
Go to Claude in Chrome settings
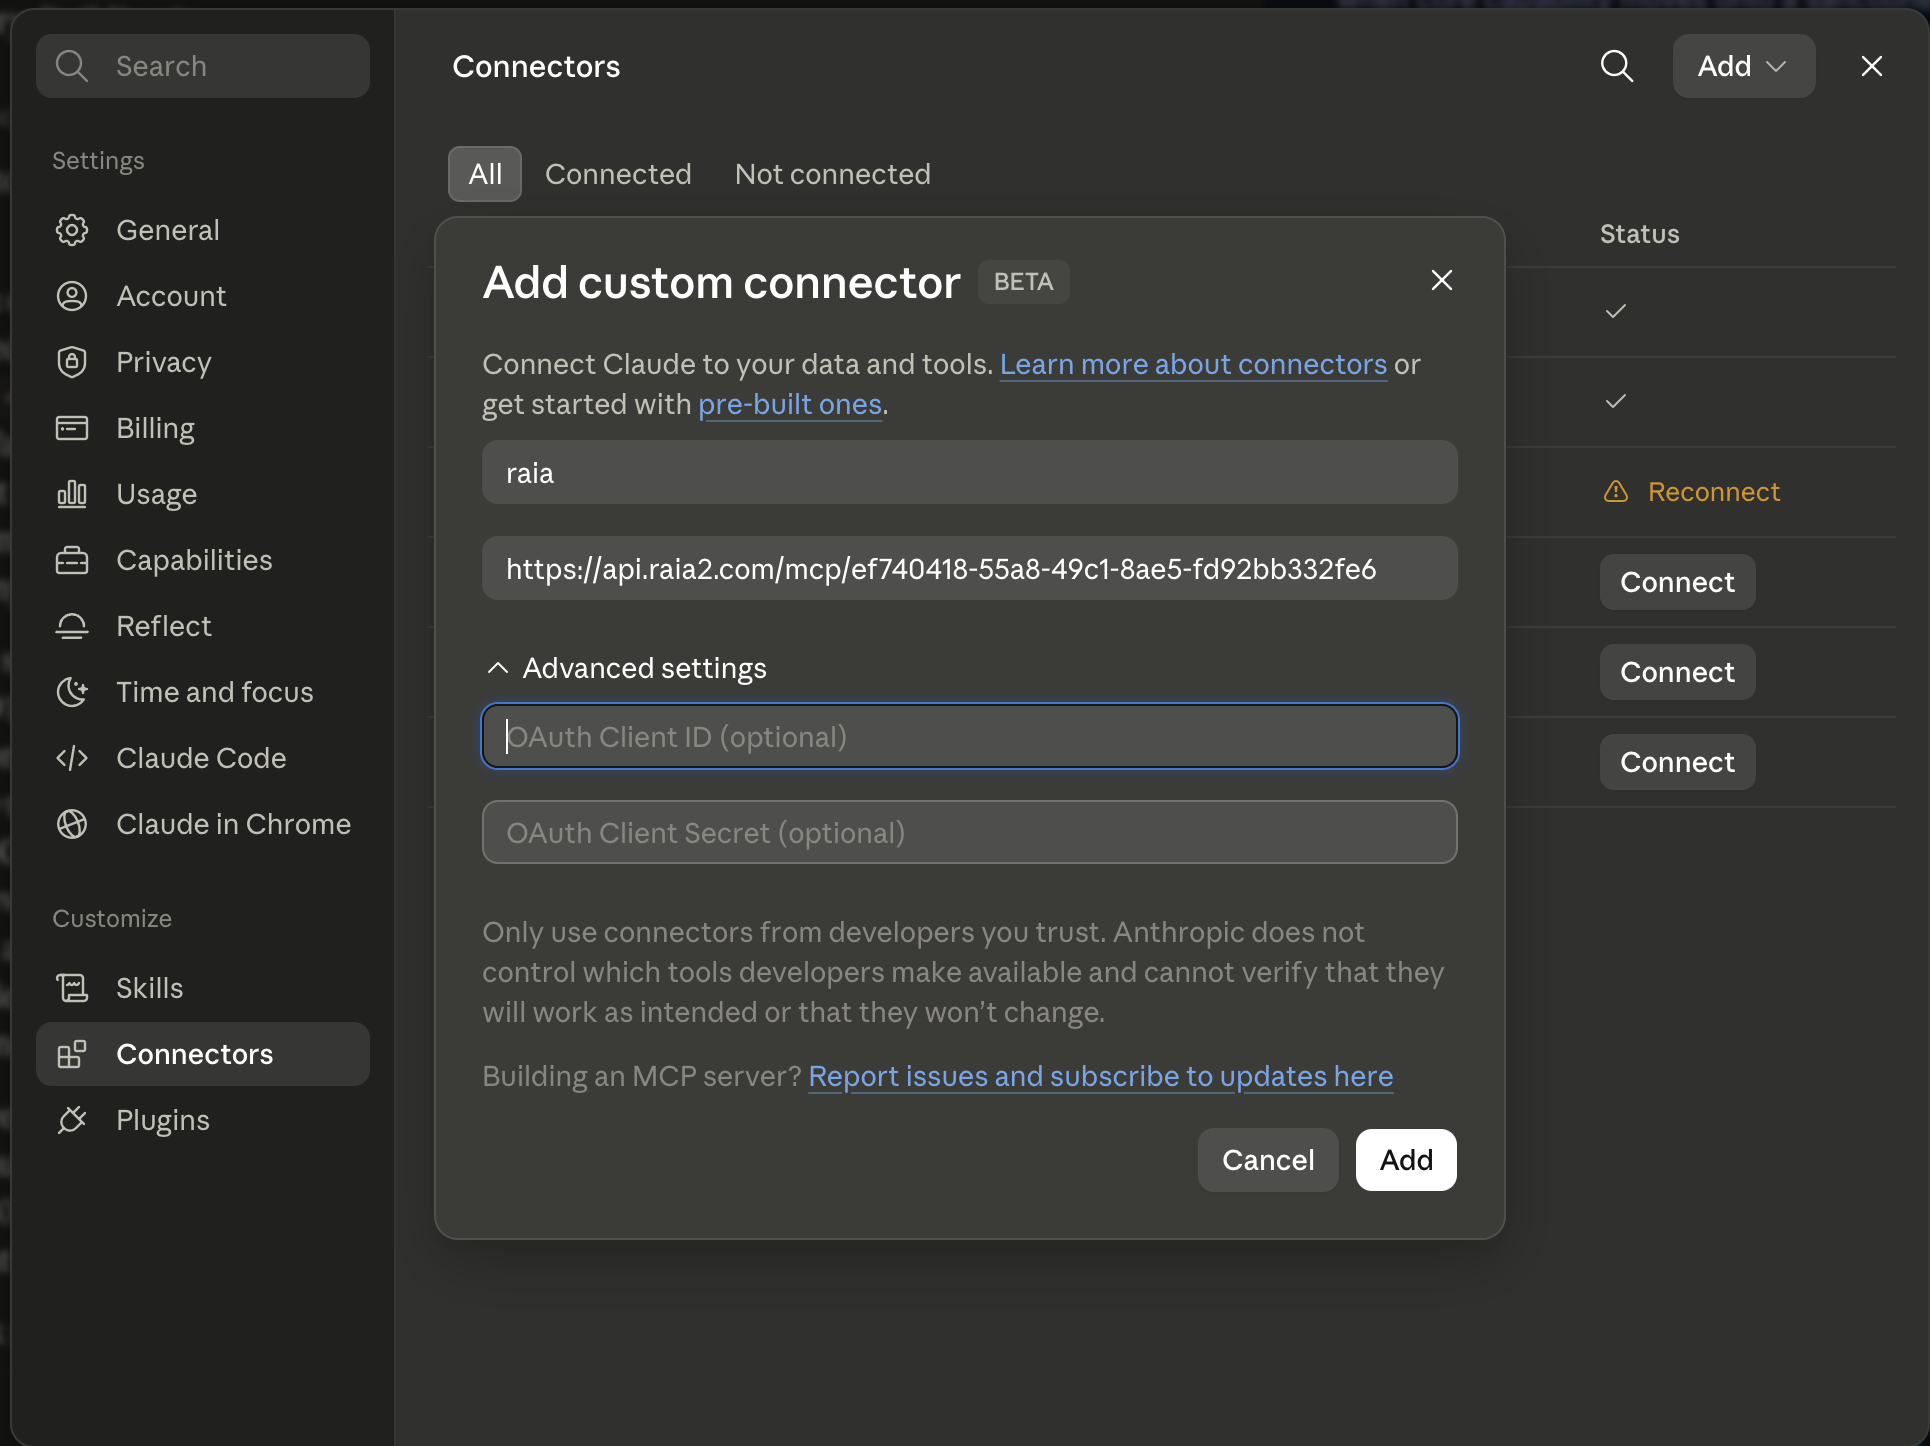tap(203, 824)
